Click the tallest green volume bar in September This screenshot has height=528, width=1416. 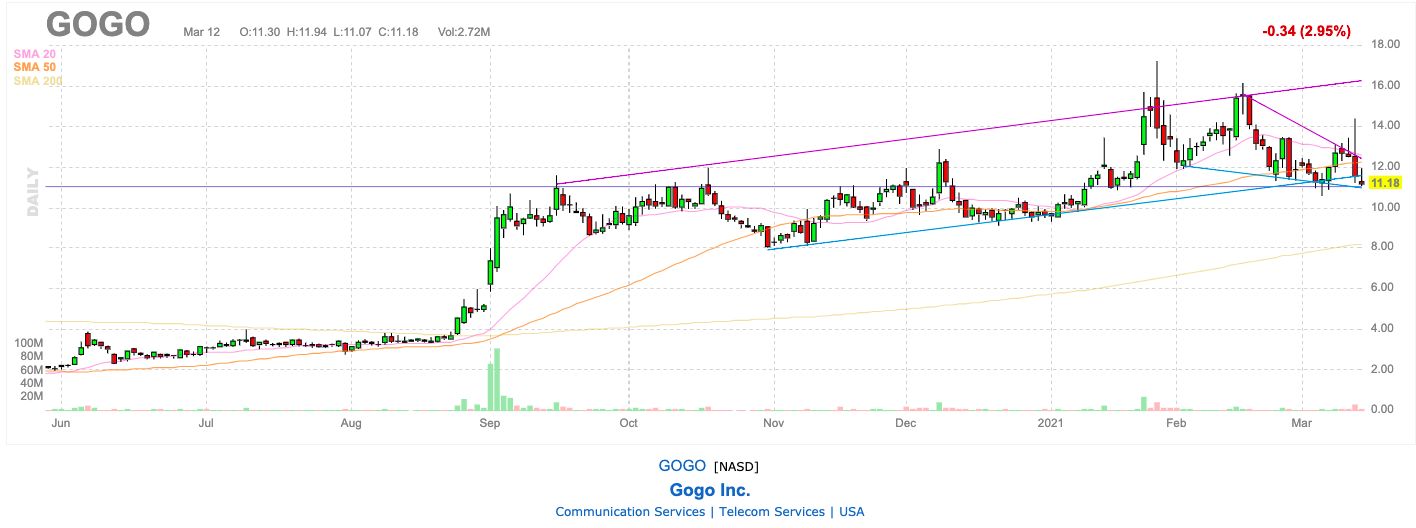(x=497, y=379)
